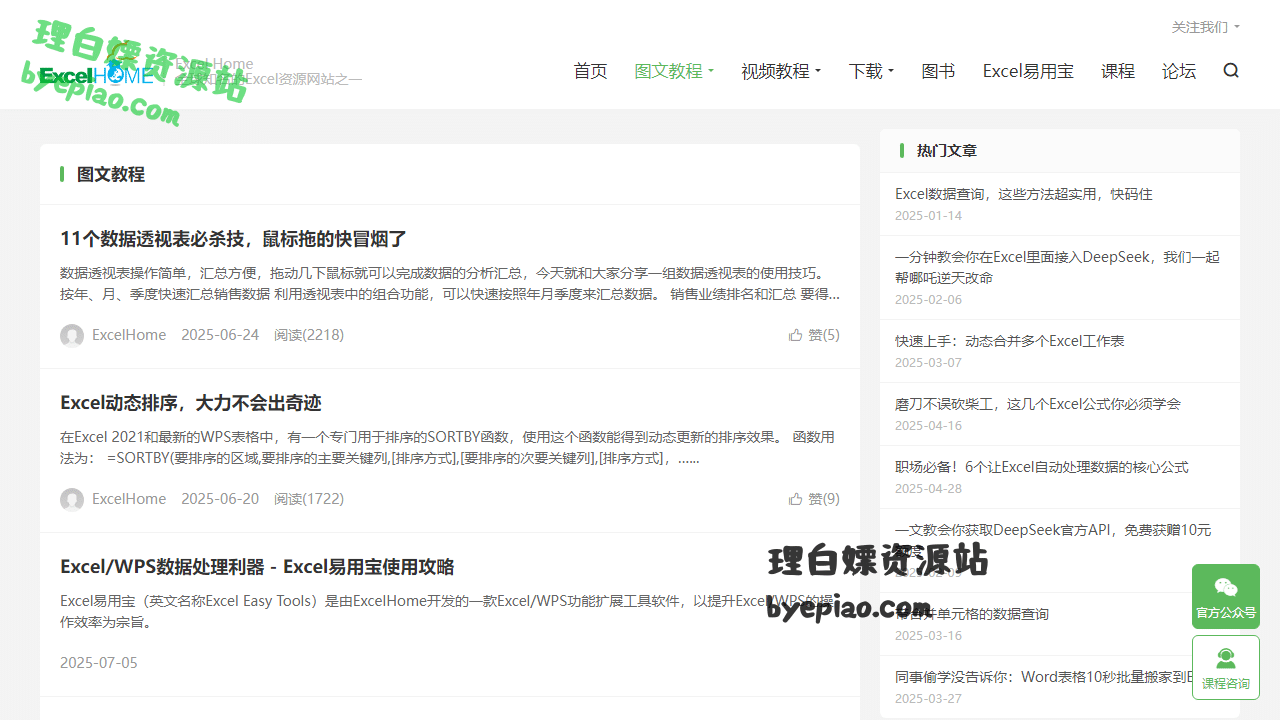
Task: Open hot article 一文教会你获取DeepSeek官方API
Action: point(1053,540)
